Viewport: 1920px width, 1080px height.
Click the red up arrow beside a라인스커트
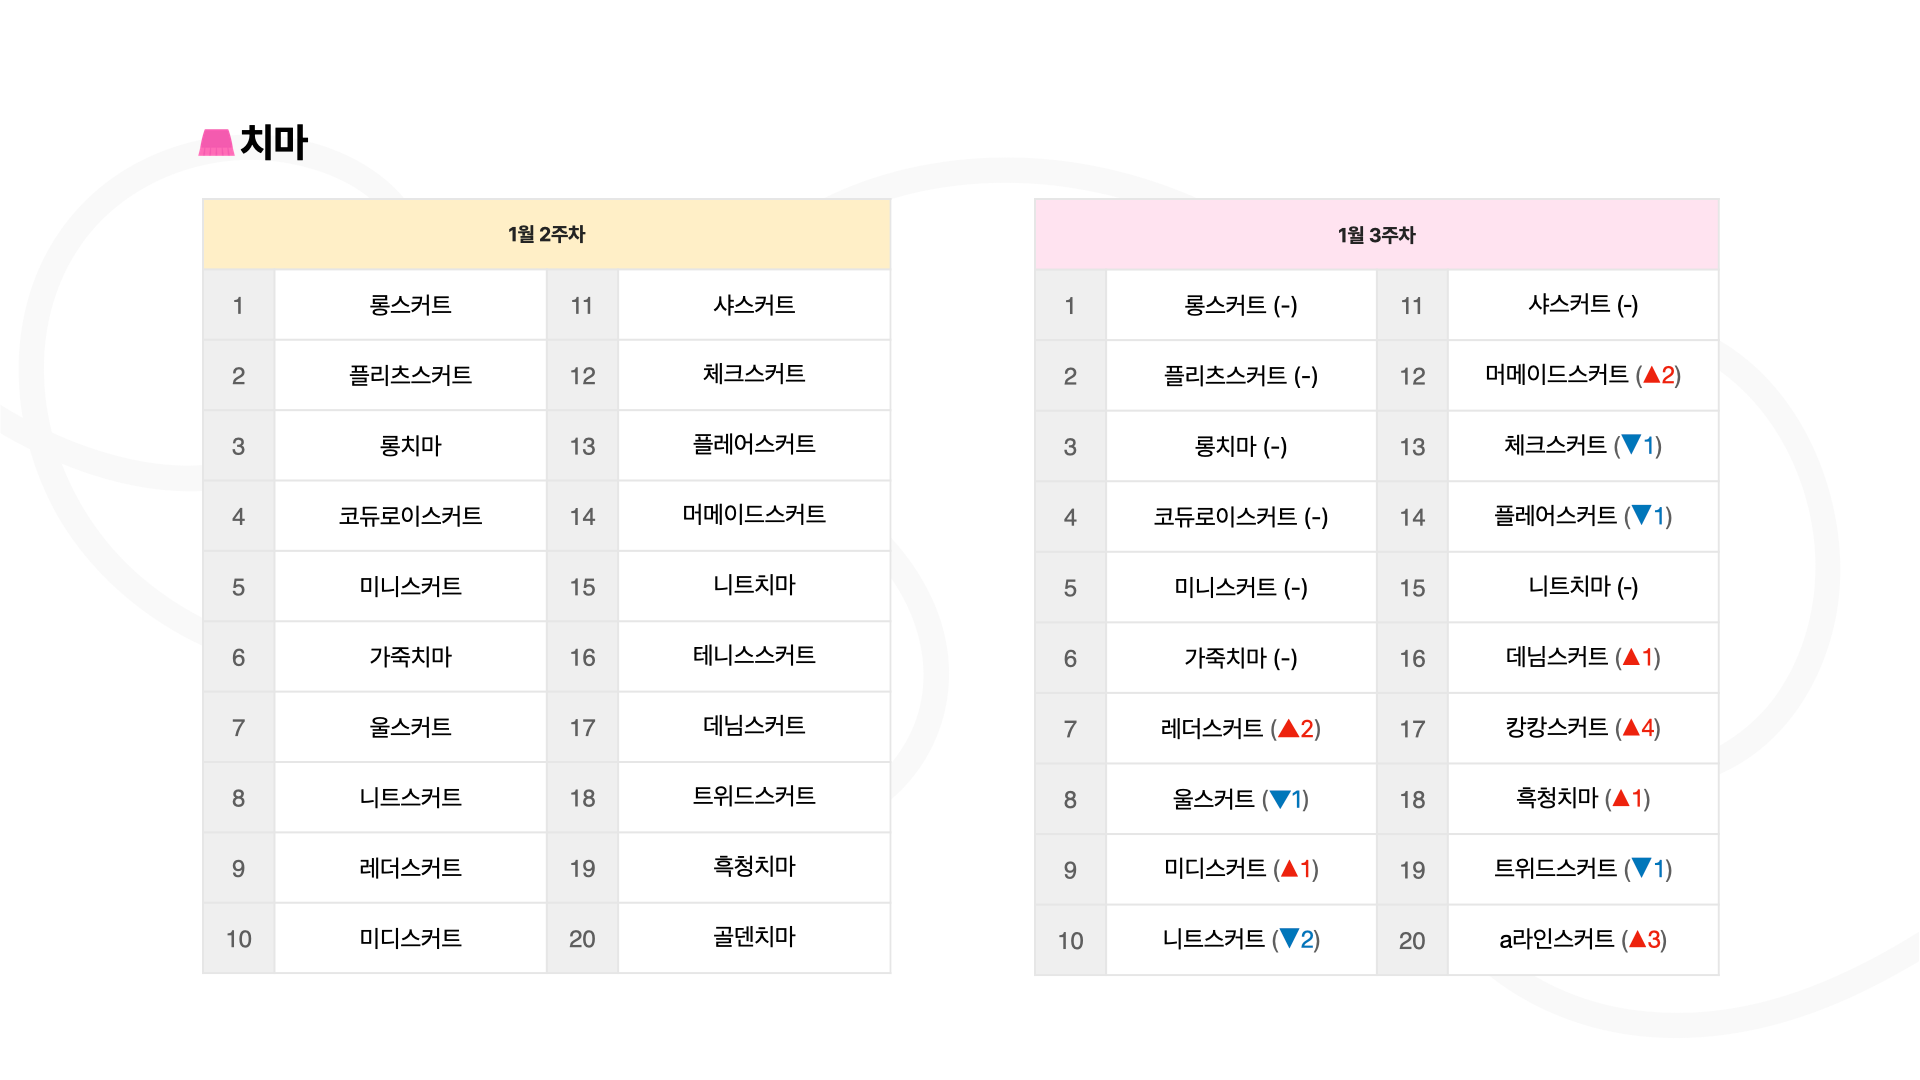click(x=1637, y=939)
